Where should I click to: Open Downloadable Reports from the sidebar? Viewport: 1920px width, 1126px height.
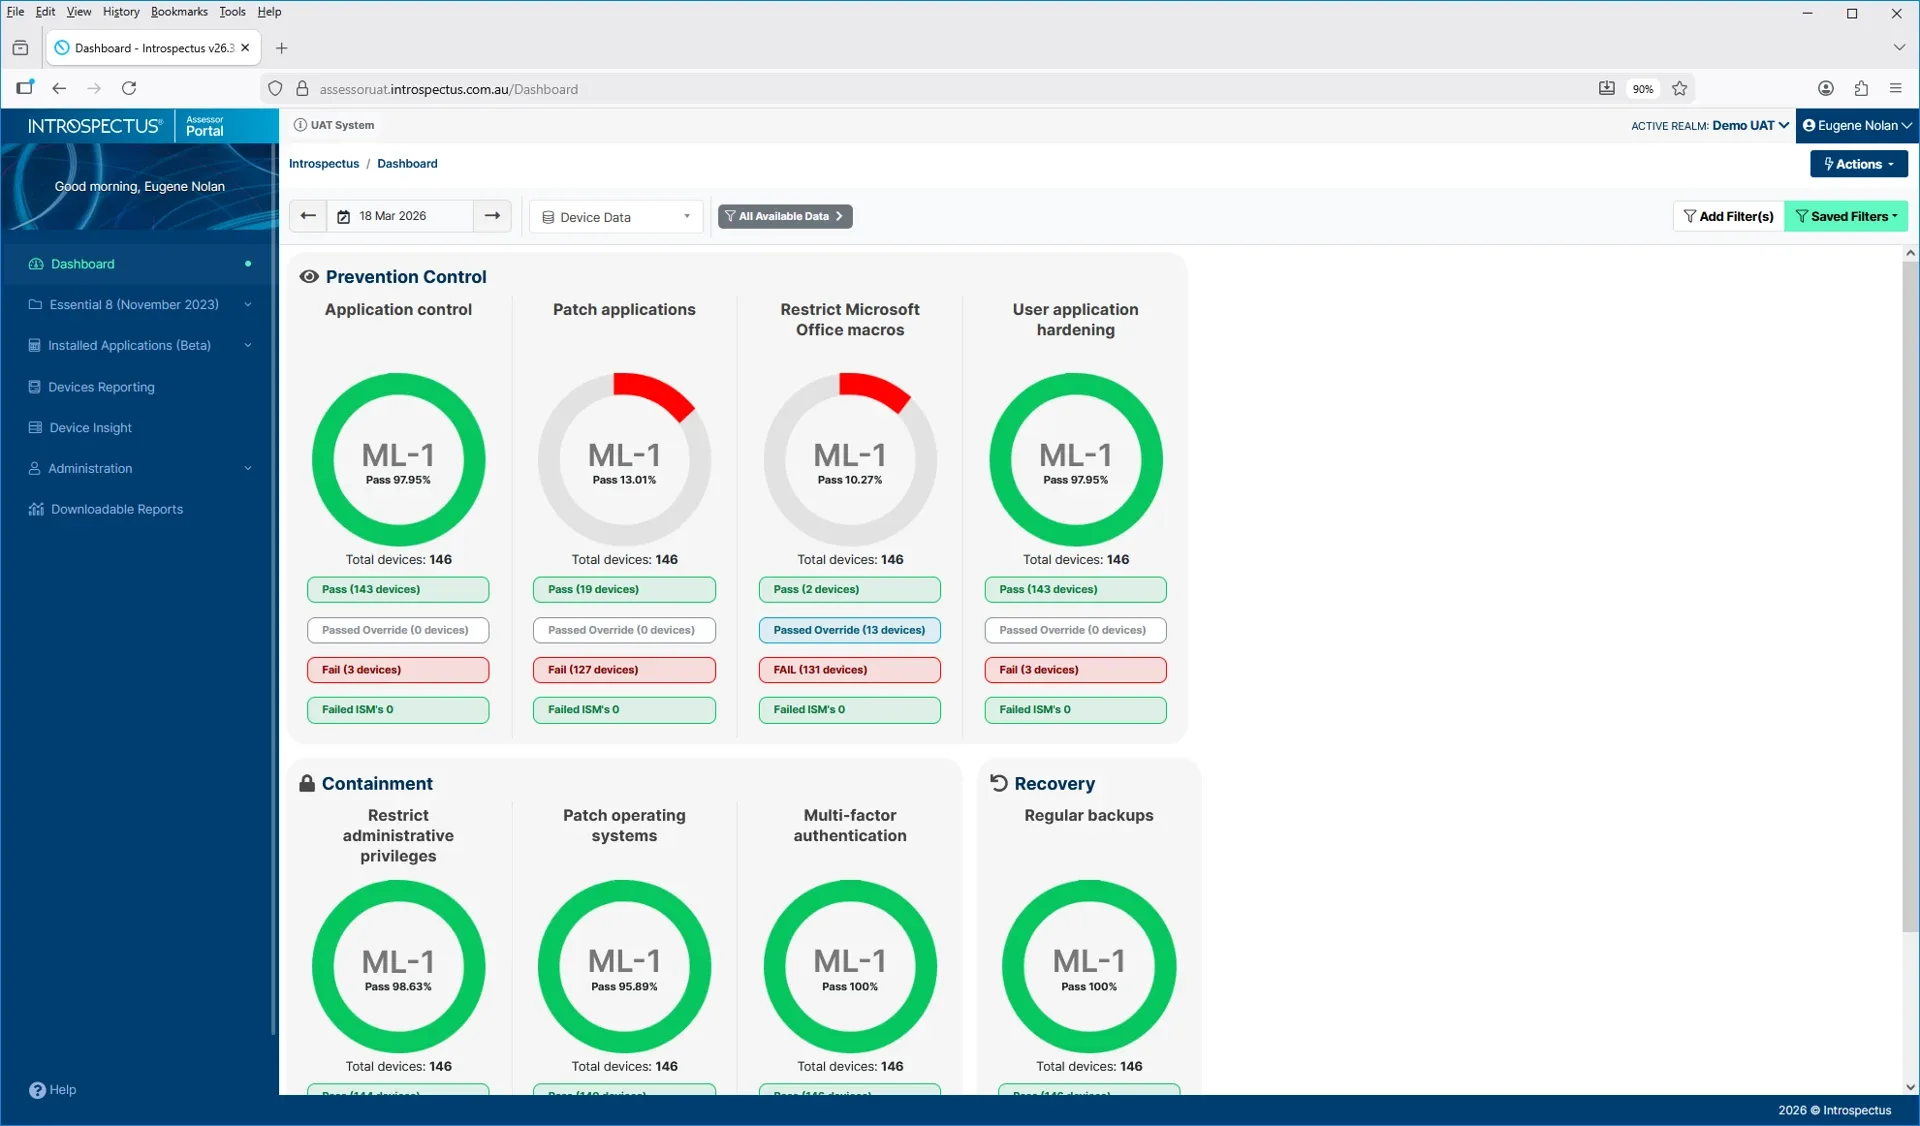coord(116,509)
